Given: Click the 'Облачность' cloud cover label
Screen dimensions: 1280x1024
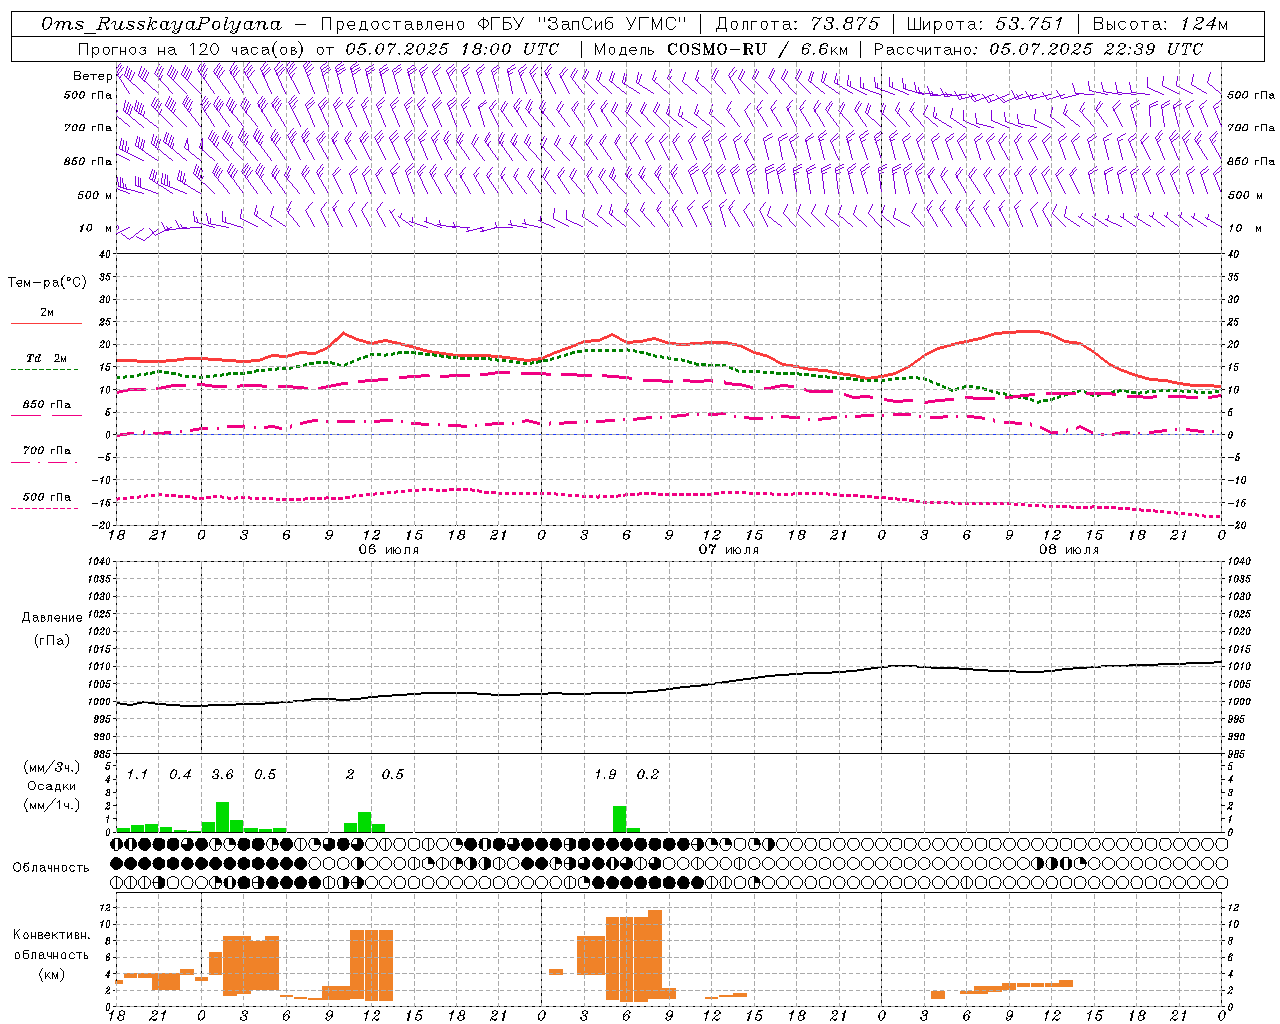Looking at the screenshot, I should pos(51,868).
